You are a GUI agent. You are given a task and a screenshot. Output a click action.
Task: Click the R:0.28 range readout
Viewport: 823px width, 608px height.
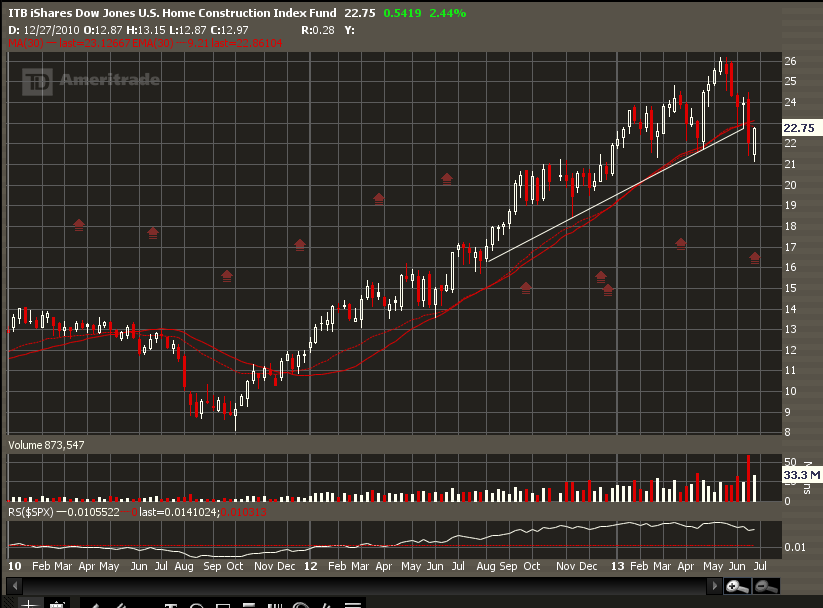click(x=318, y=30)
